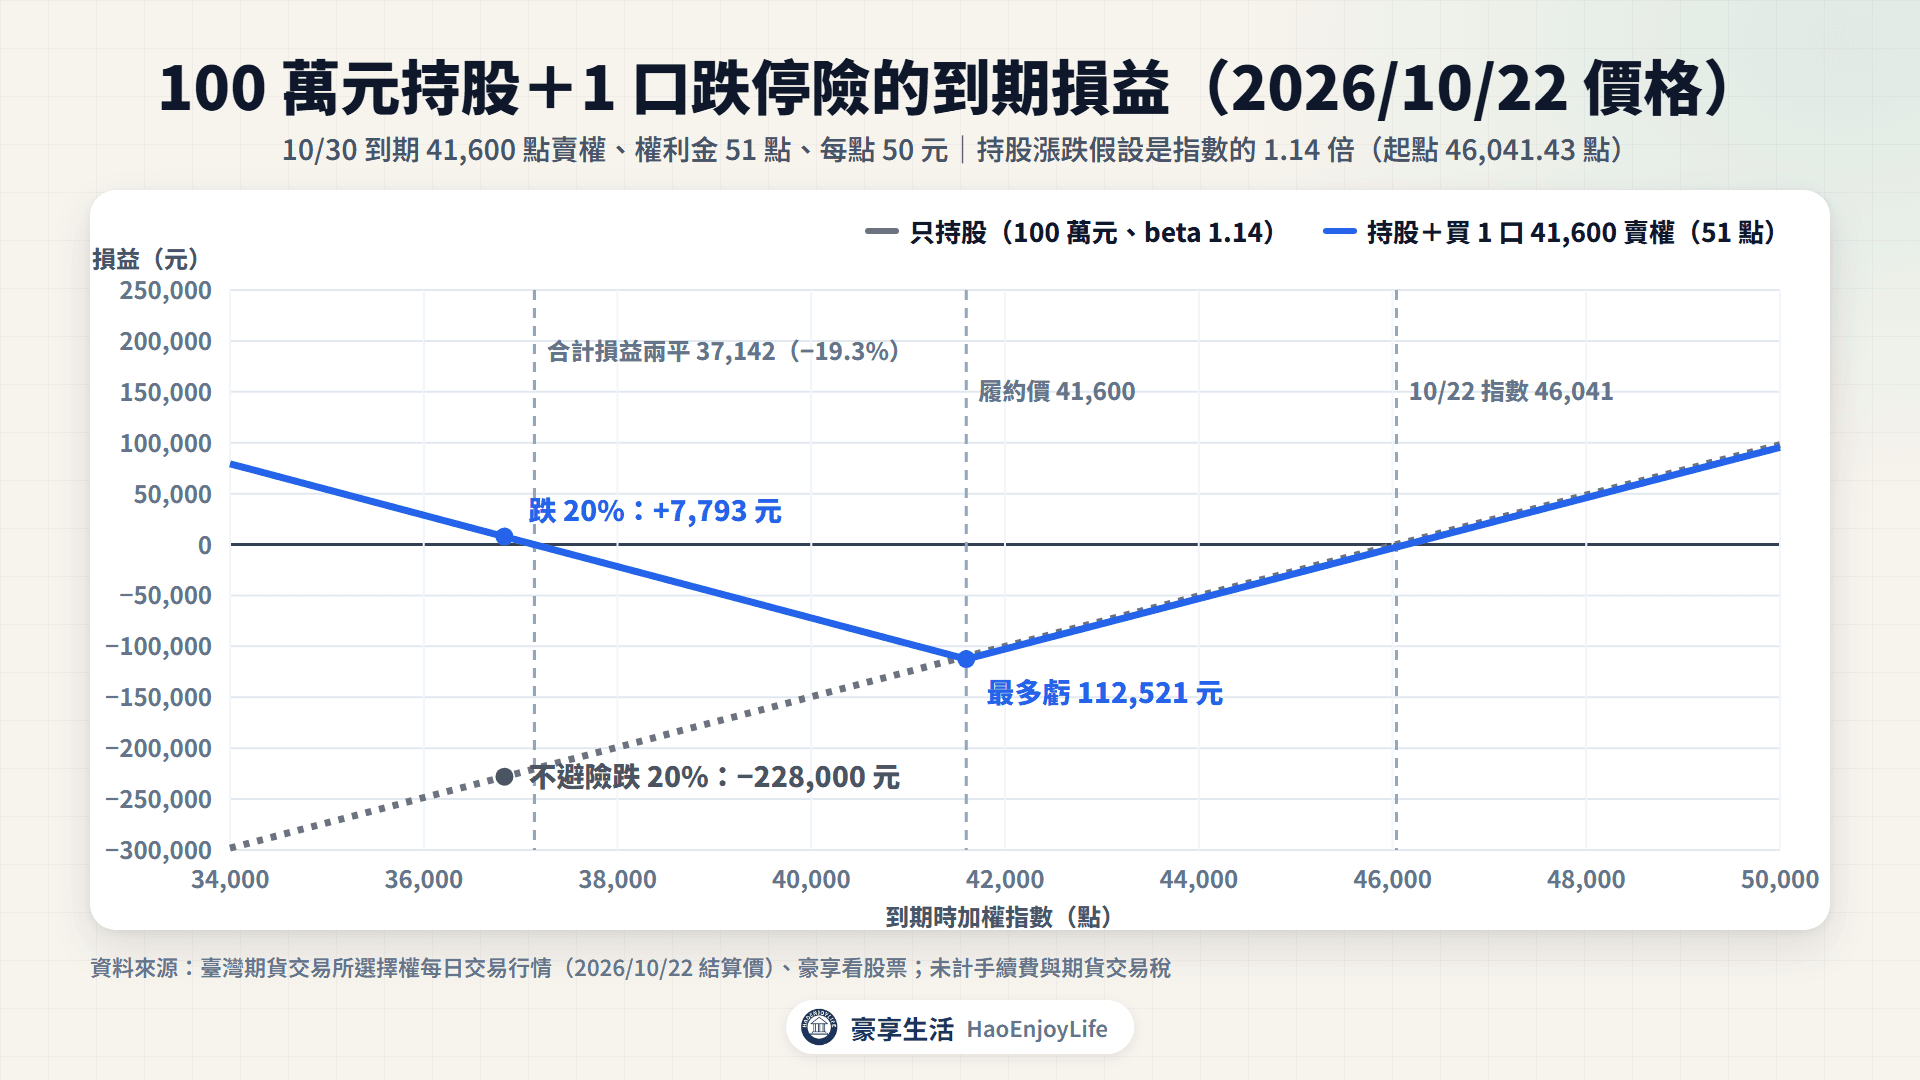The height and width of the screenshot is (1080, 1920).
Task: Click the HaoEnjoyLife round logo icon
Action: 819,1027
